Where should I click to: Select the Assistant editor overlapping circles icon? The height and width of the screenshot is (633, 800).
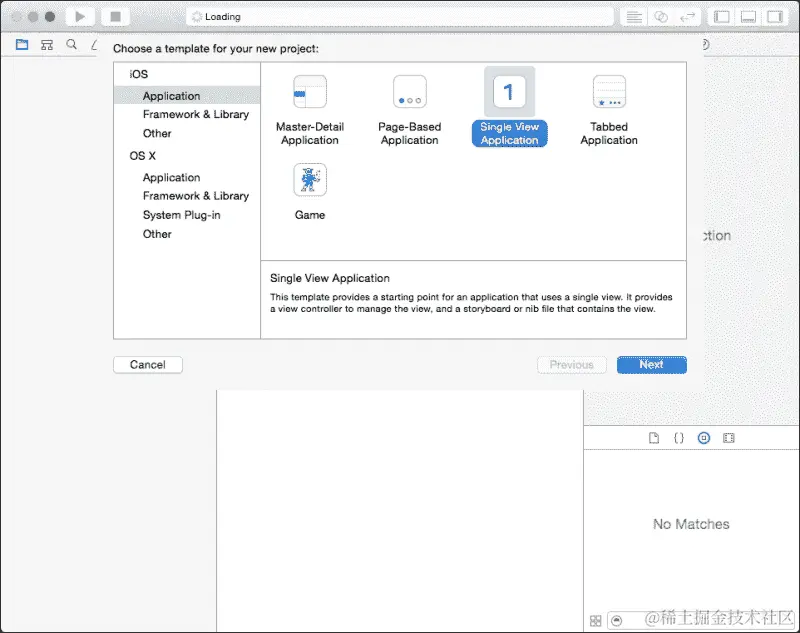coord(661,17)
